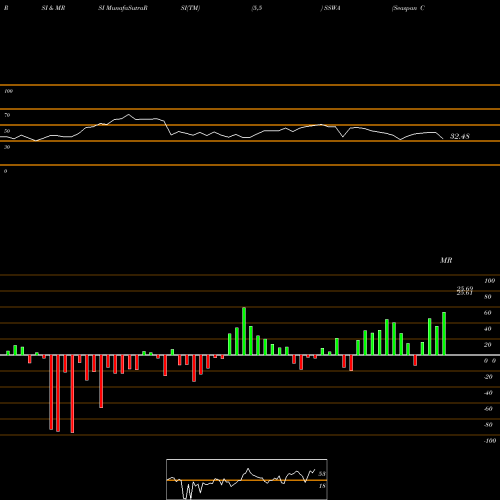Click the last green bar on the right
The image size is (500, 500).
click(x=444, y=333)
